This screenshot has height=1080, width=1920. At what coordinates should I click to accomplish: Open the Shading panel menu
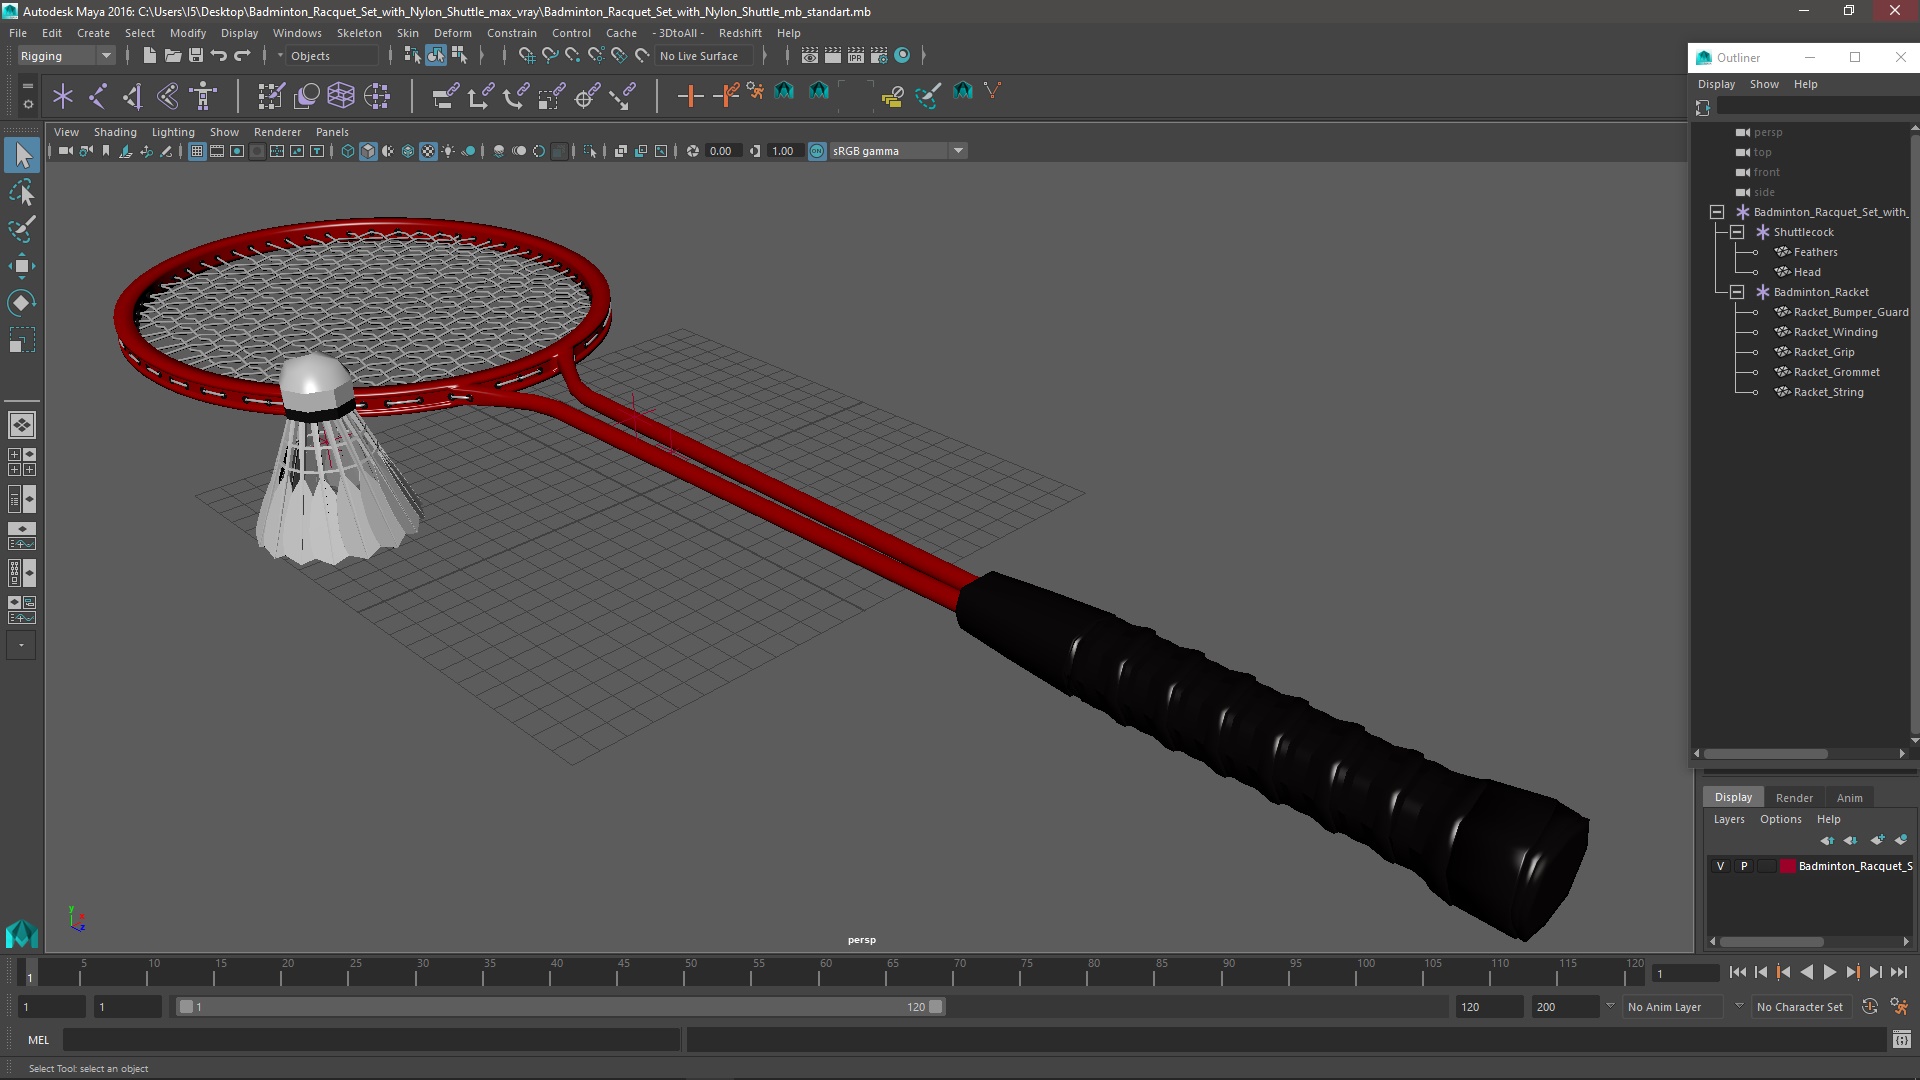(x=115, y=132)
